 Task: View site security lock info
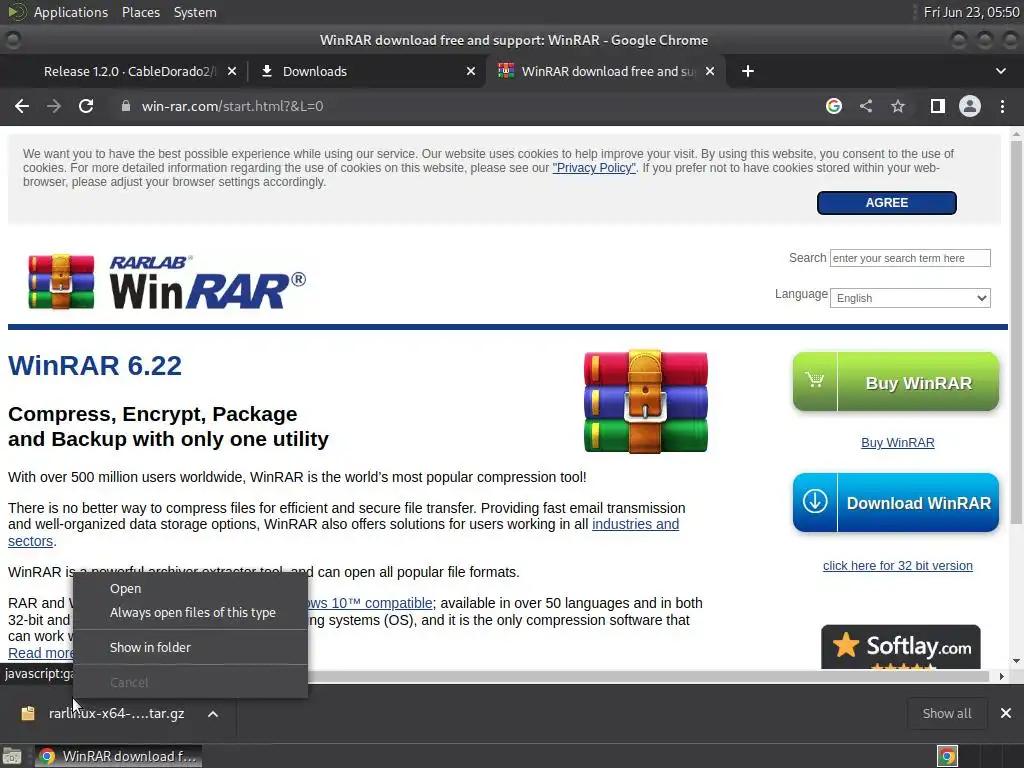click(126, 106)
